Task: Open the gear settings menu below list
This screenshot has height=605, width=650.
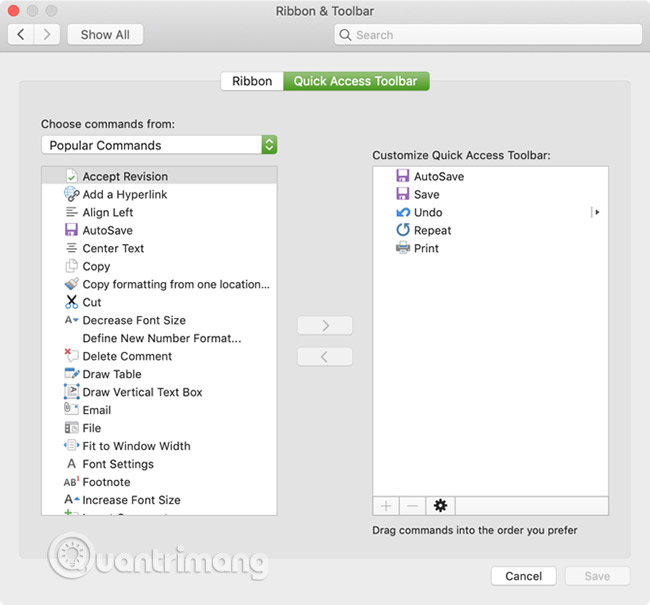Action: (440, 506)
